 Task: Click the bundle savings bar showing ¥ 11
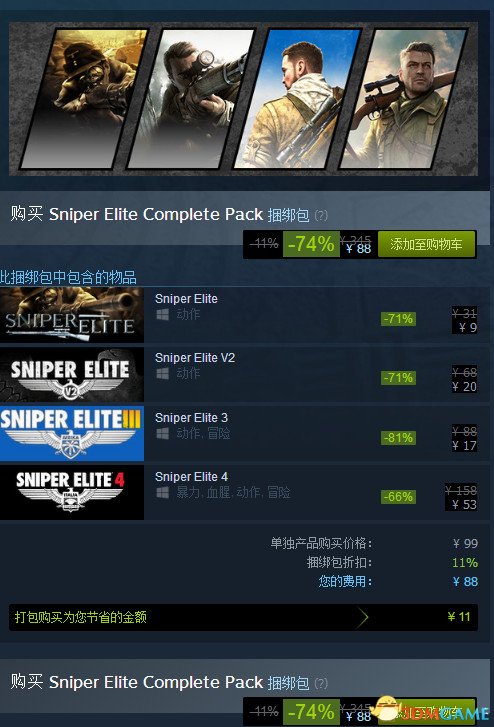click(x=244, y=617)
